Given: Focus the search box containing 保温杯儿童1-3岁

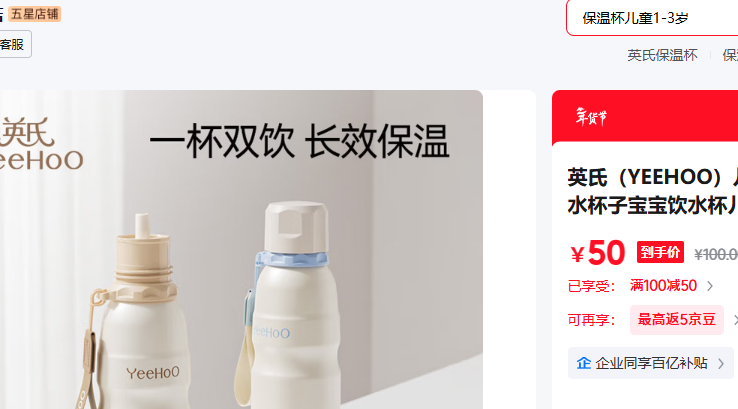Looking at the screenshot, I should pyautogui.click(x=652, y=18).
